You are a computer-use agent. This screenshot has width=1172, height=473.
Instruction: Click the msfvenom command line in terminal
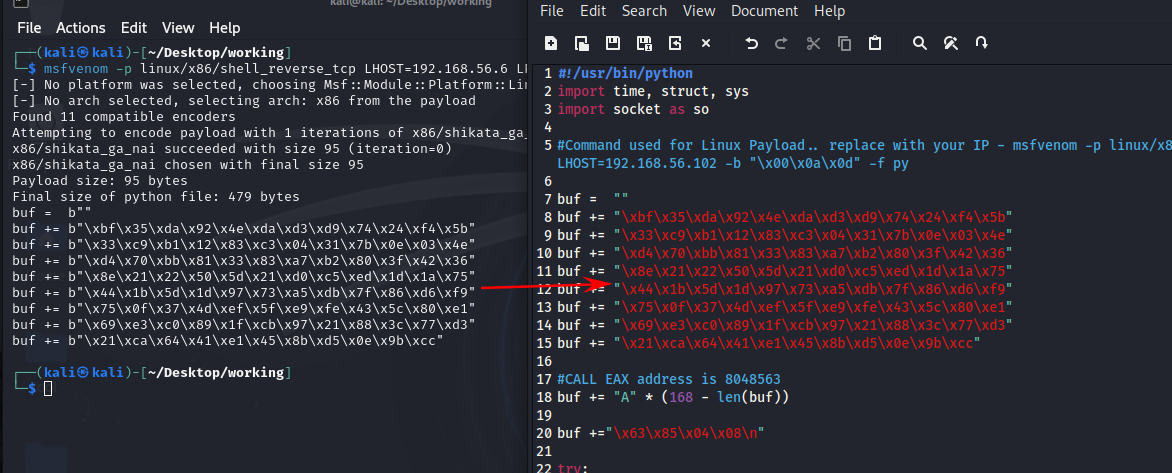click(286, 69)
